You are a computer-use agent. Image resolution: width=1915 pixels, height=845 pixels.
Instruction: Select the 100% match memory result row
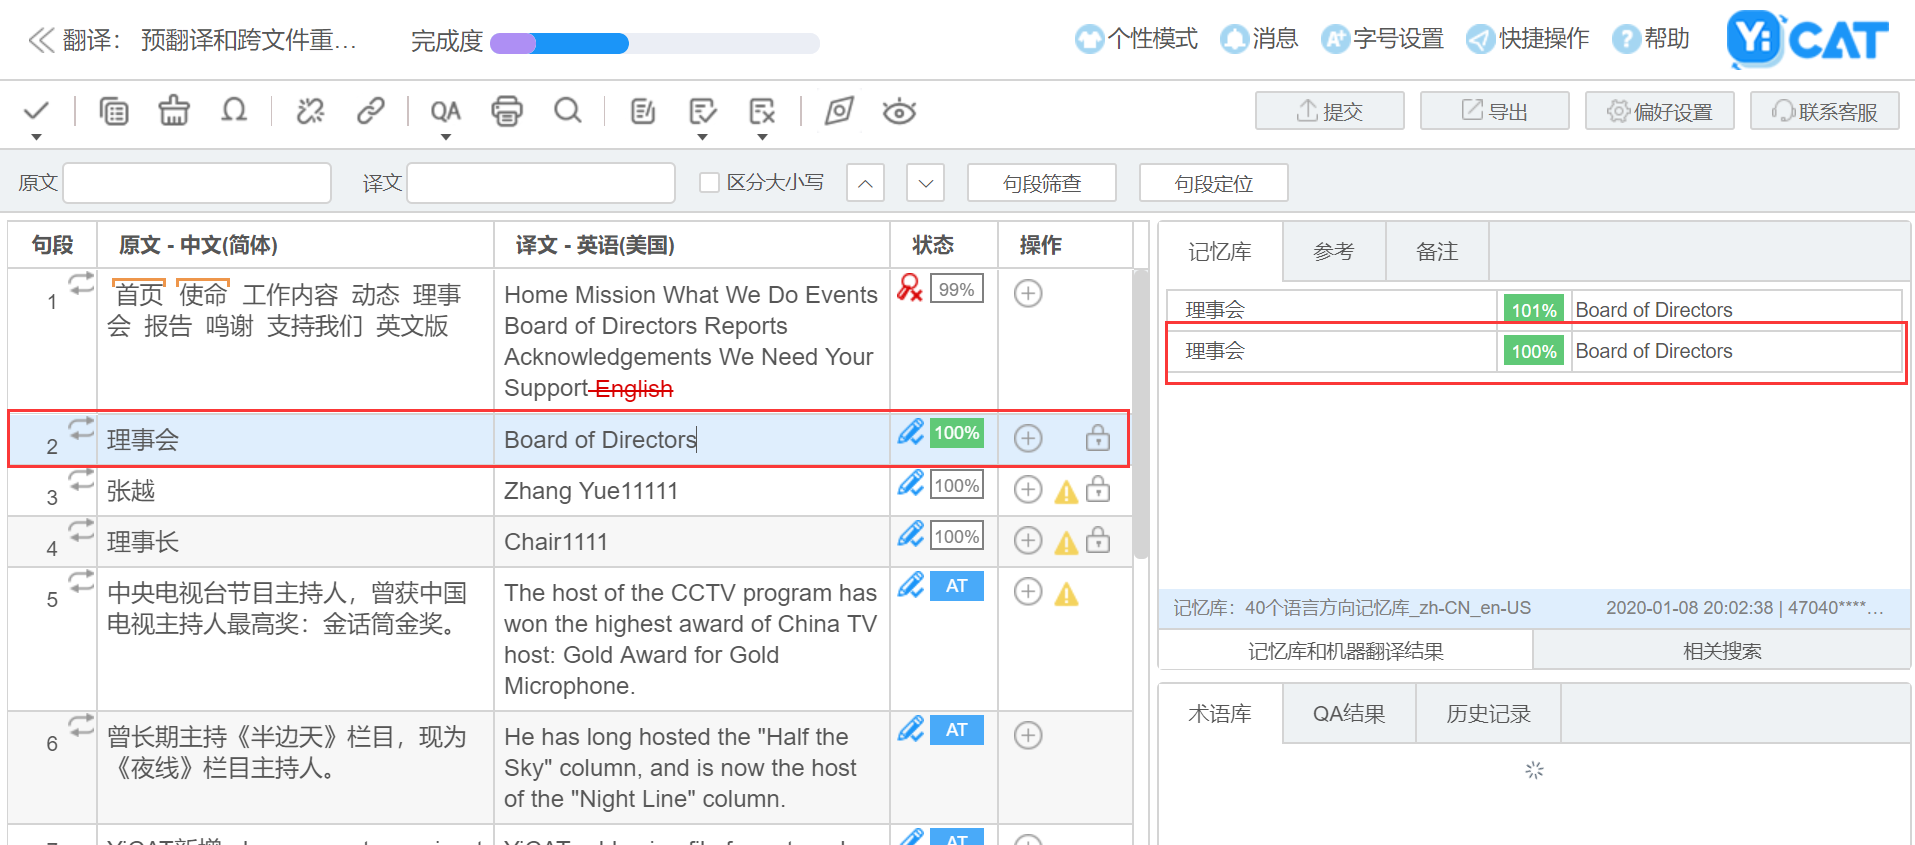coord(1535,351)
